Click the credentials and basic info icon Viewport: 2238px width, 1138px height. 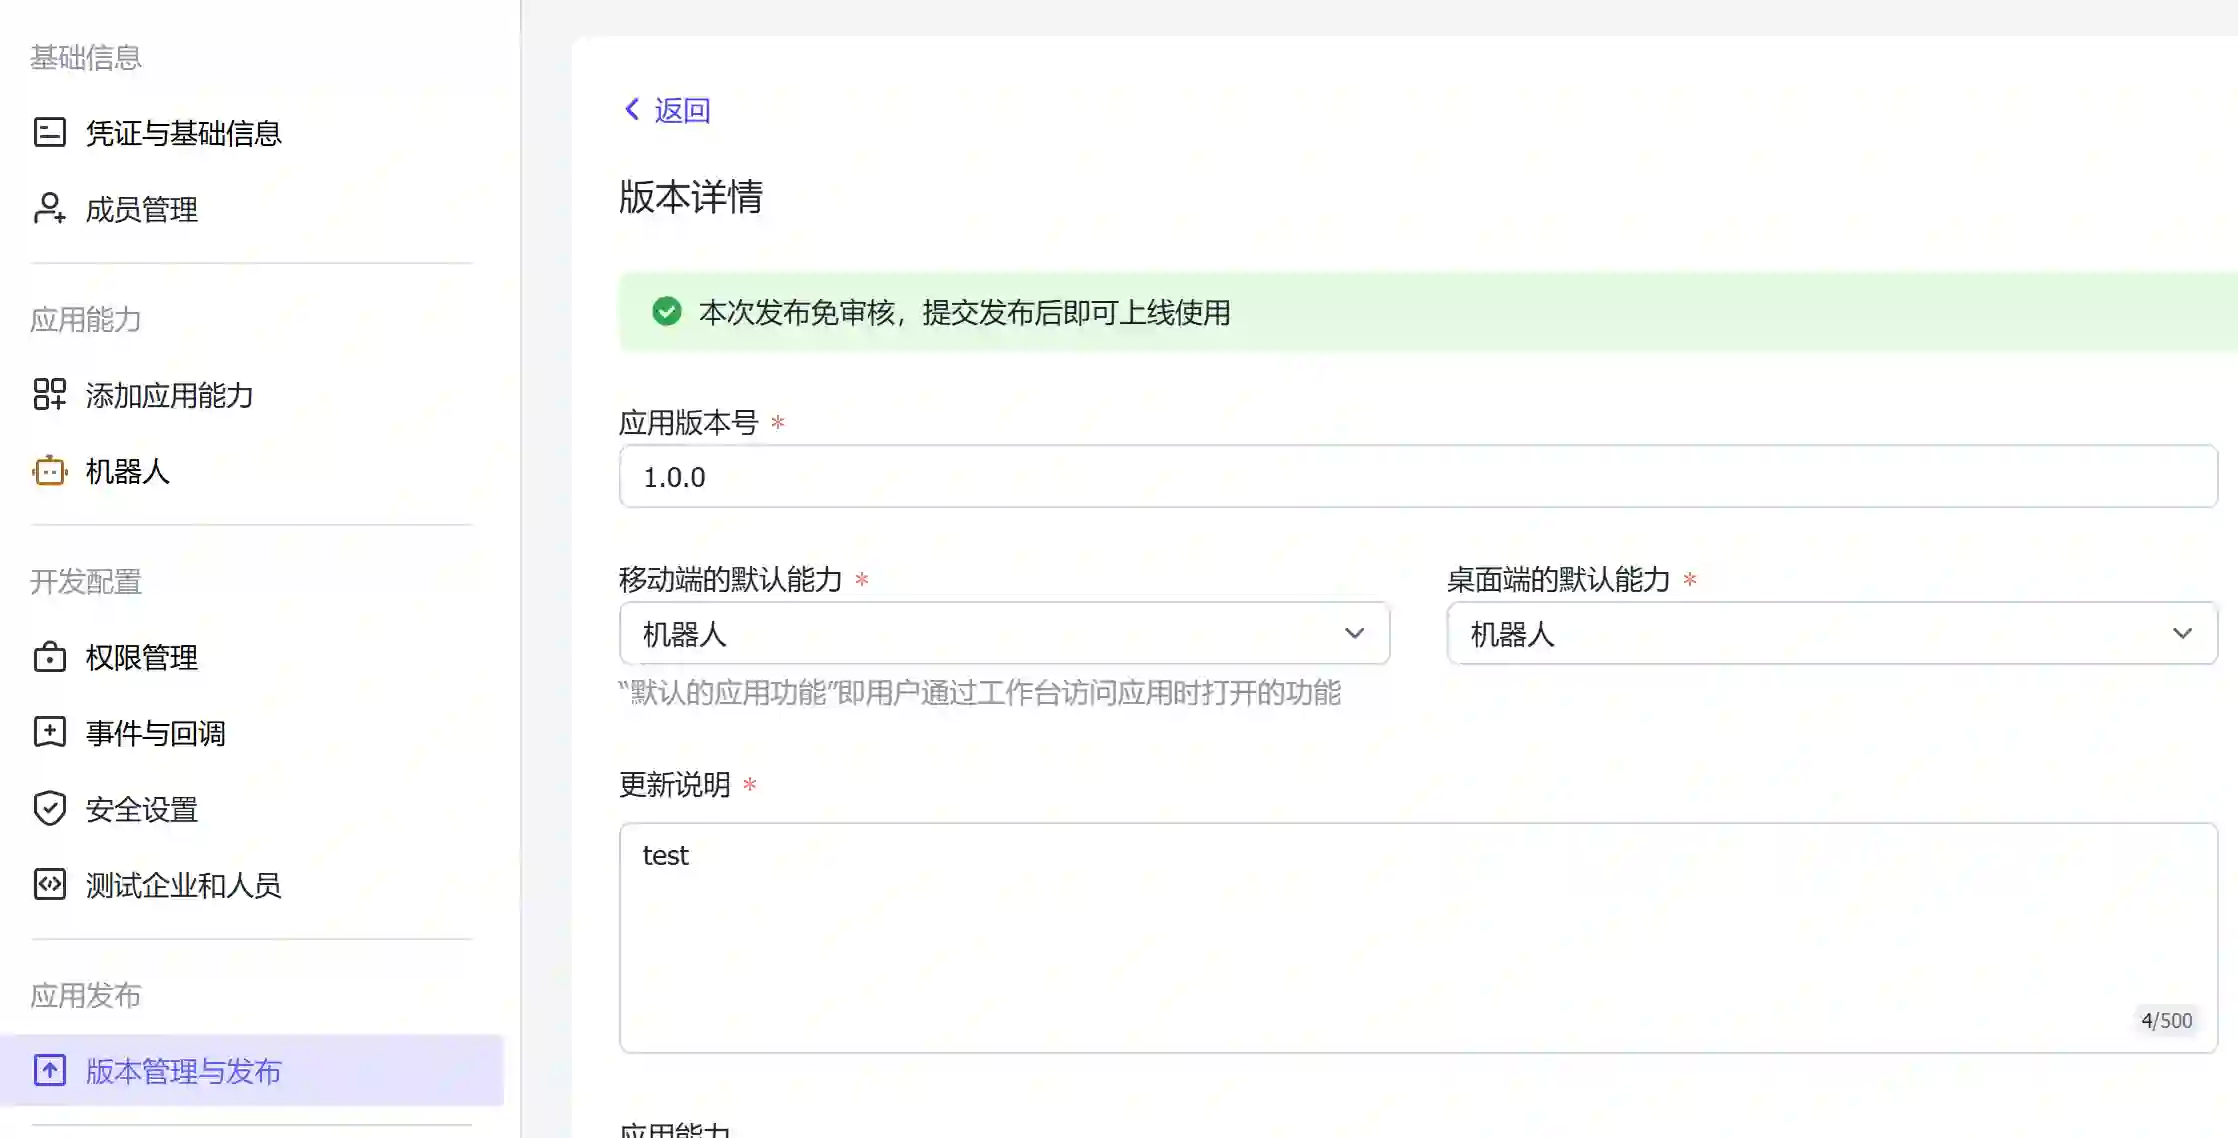[x=49, y=132]
